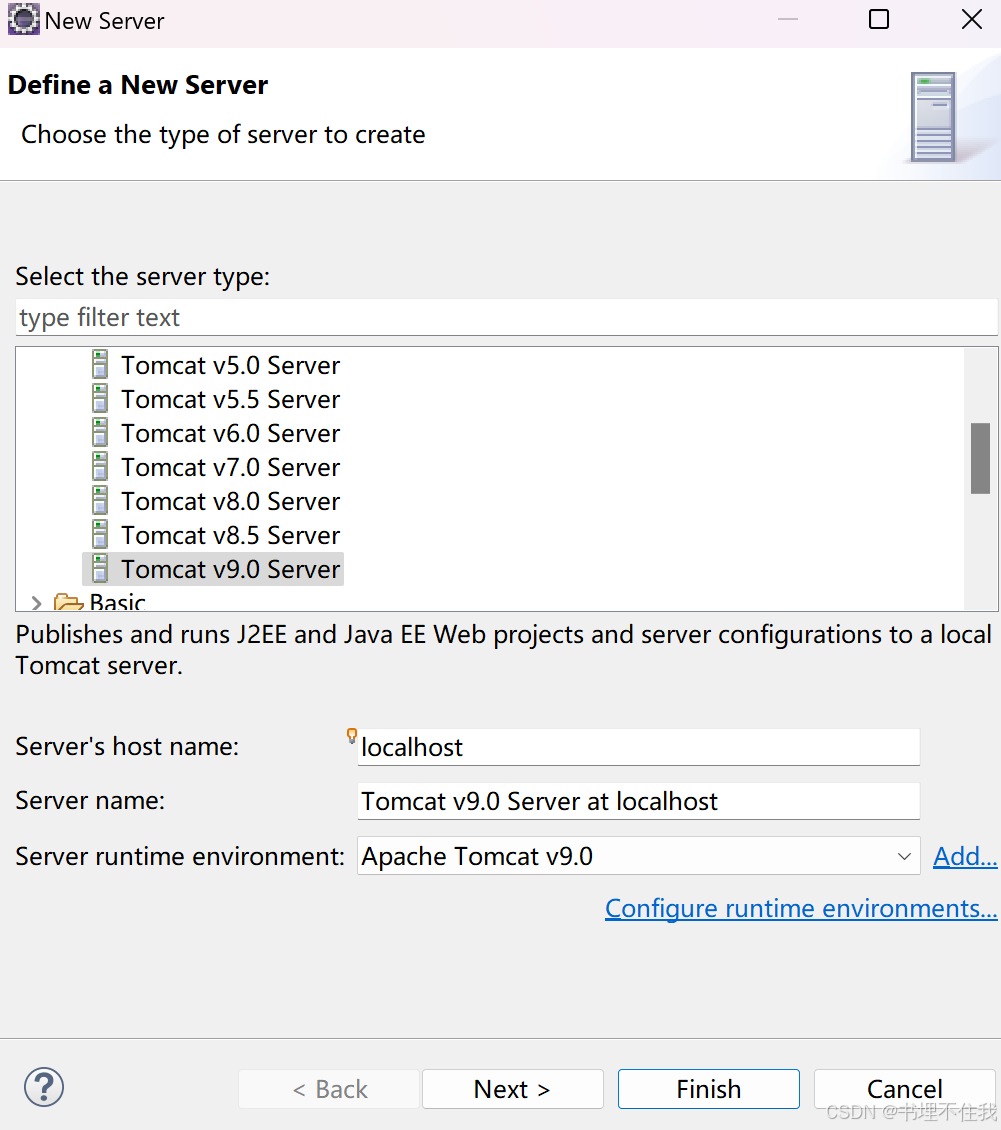Click the Server name field

coord(639,801)
